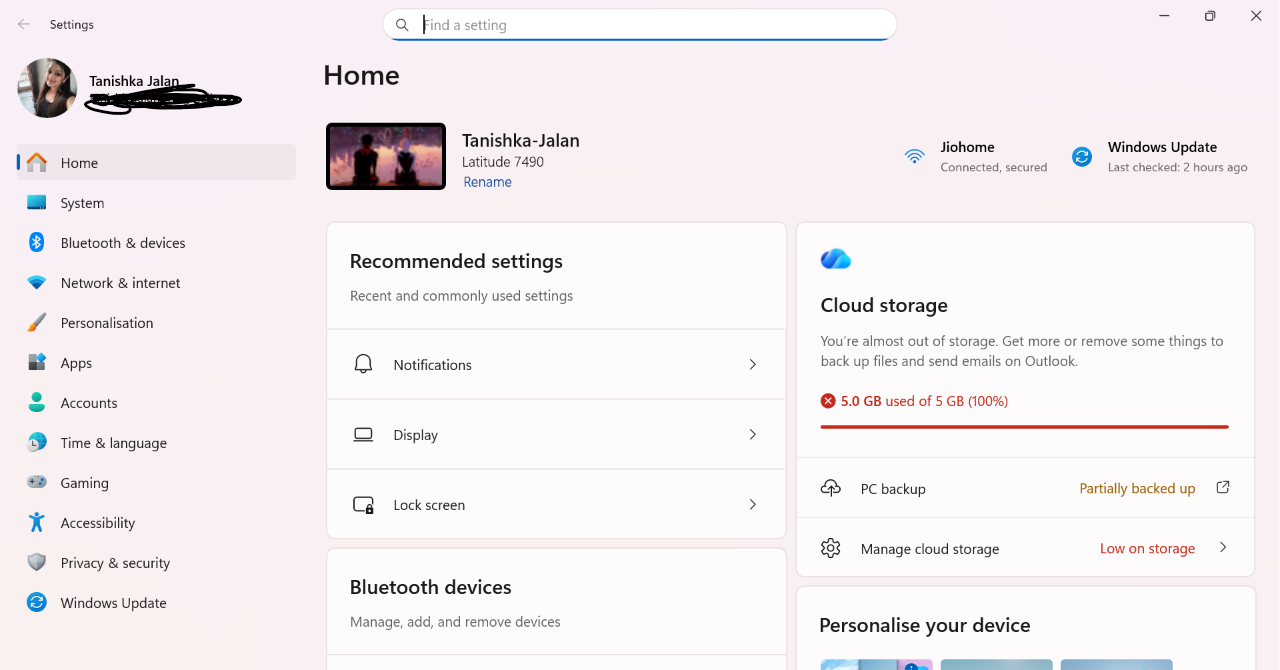Open the Apps label in sidebar
The height and width of the screenshot is (670, 1280).
tap(76, 363)
